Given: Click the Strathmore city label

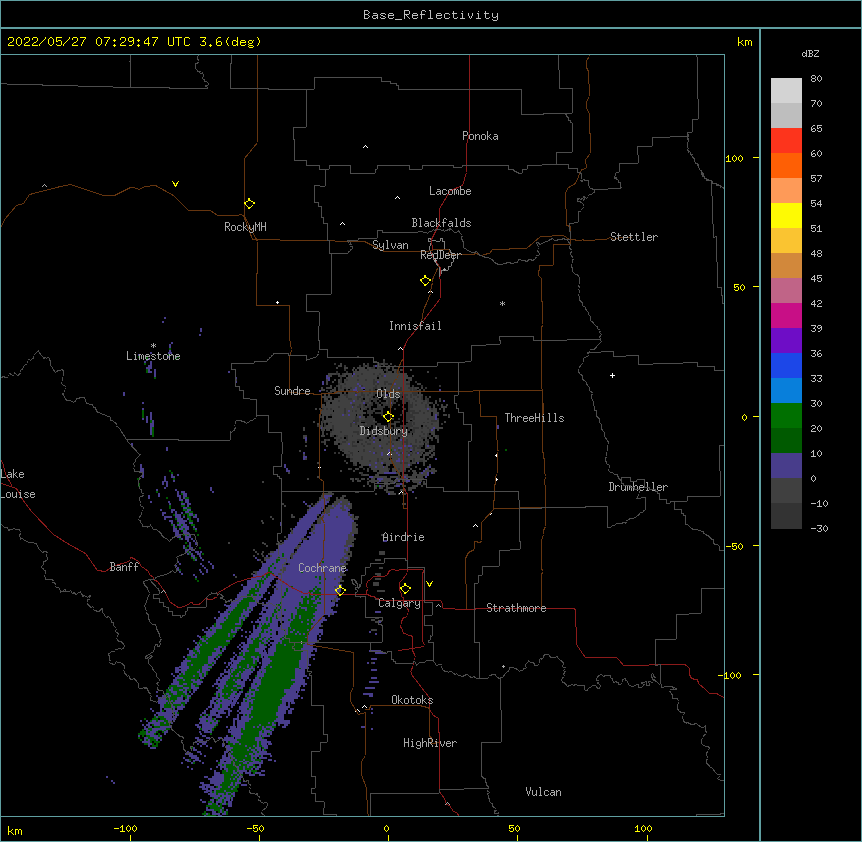Looking at the screenshot, I should [516, 608].
